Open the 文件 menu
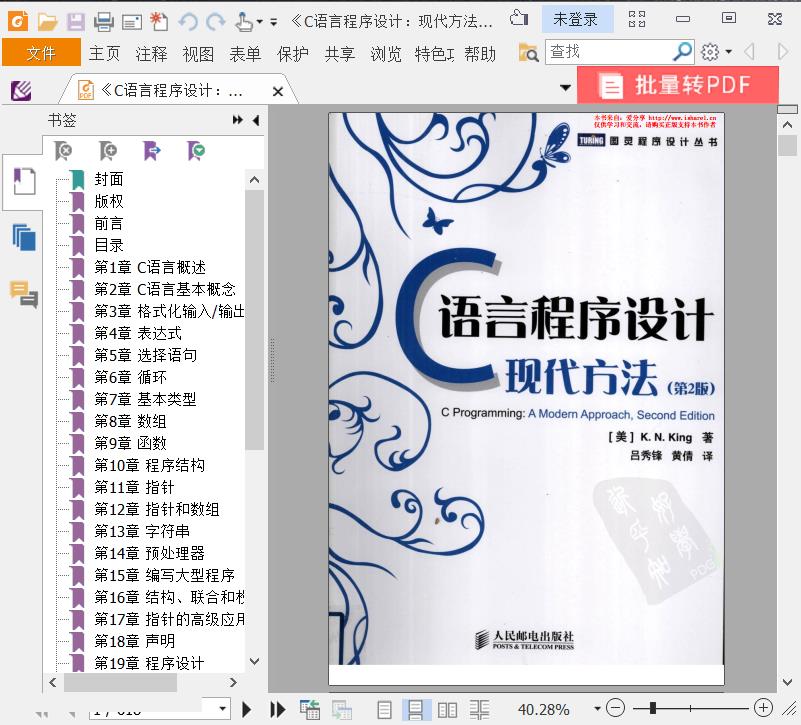Viewport: 801px width, 725px height. [x=41, y=53]
